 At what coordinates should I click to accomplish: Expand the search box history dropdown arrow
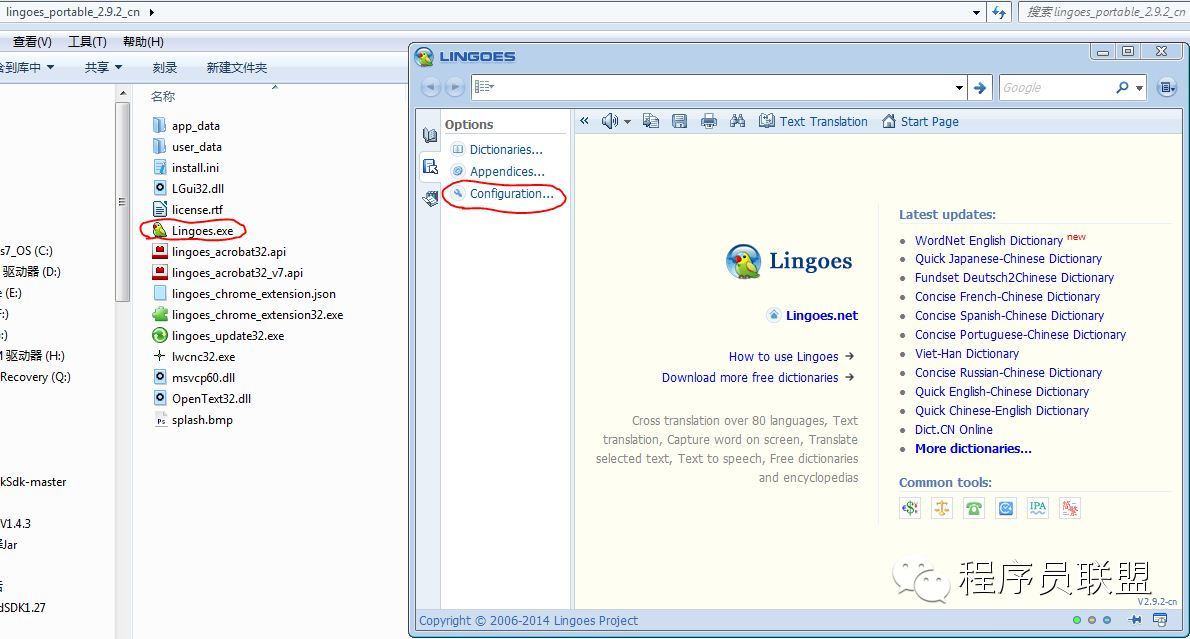tap(959, 88)
